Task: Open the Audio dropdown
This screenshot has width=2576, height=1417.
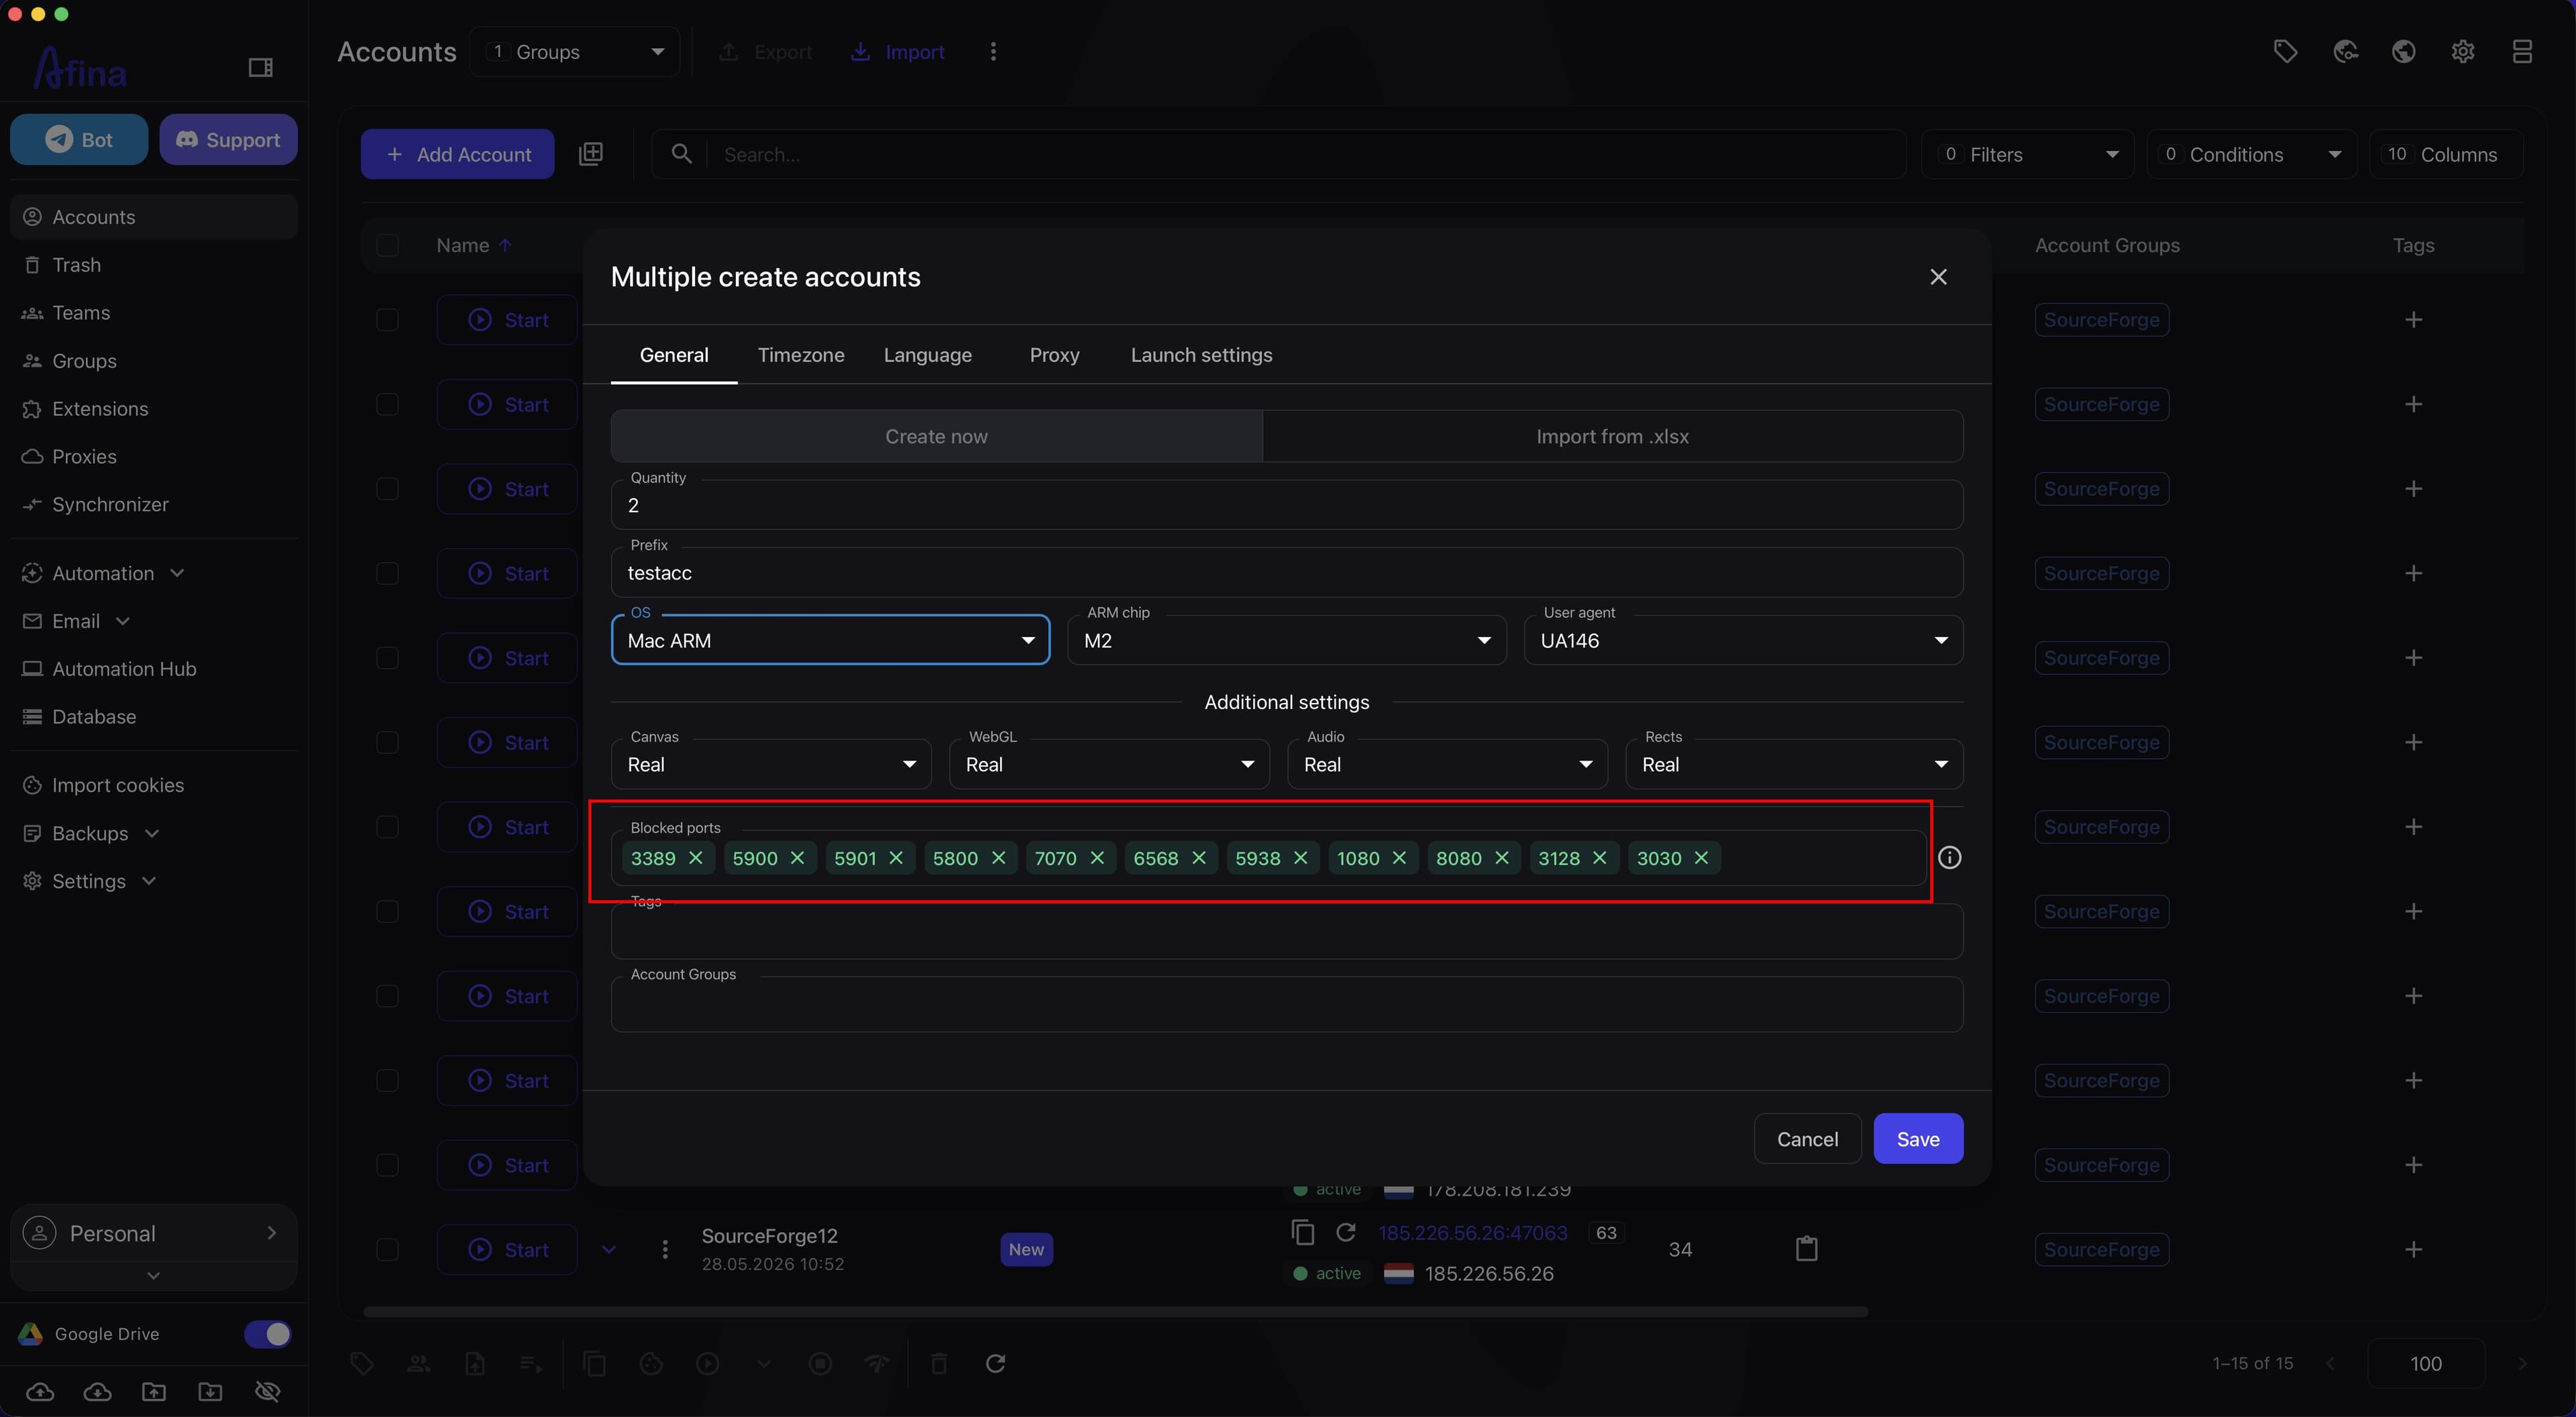Action: 1447,764
